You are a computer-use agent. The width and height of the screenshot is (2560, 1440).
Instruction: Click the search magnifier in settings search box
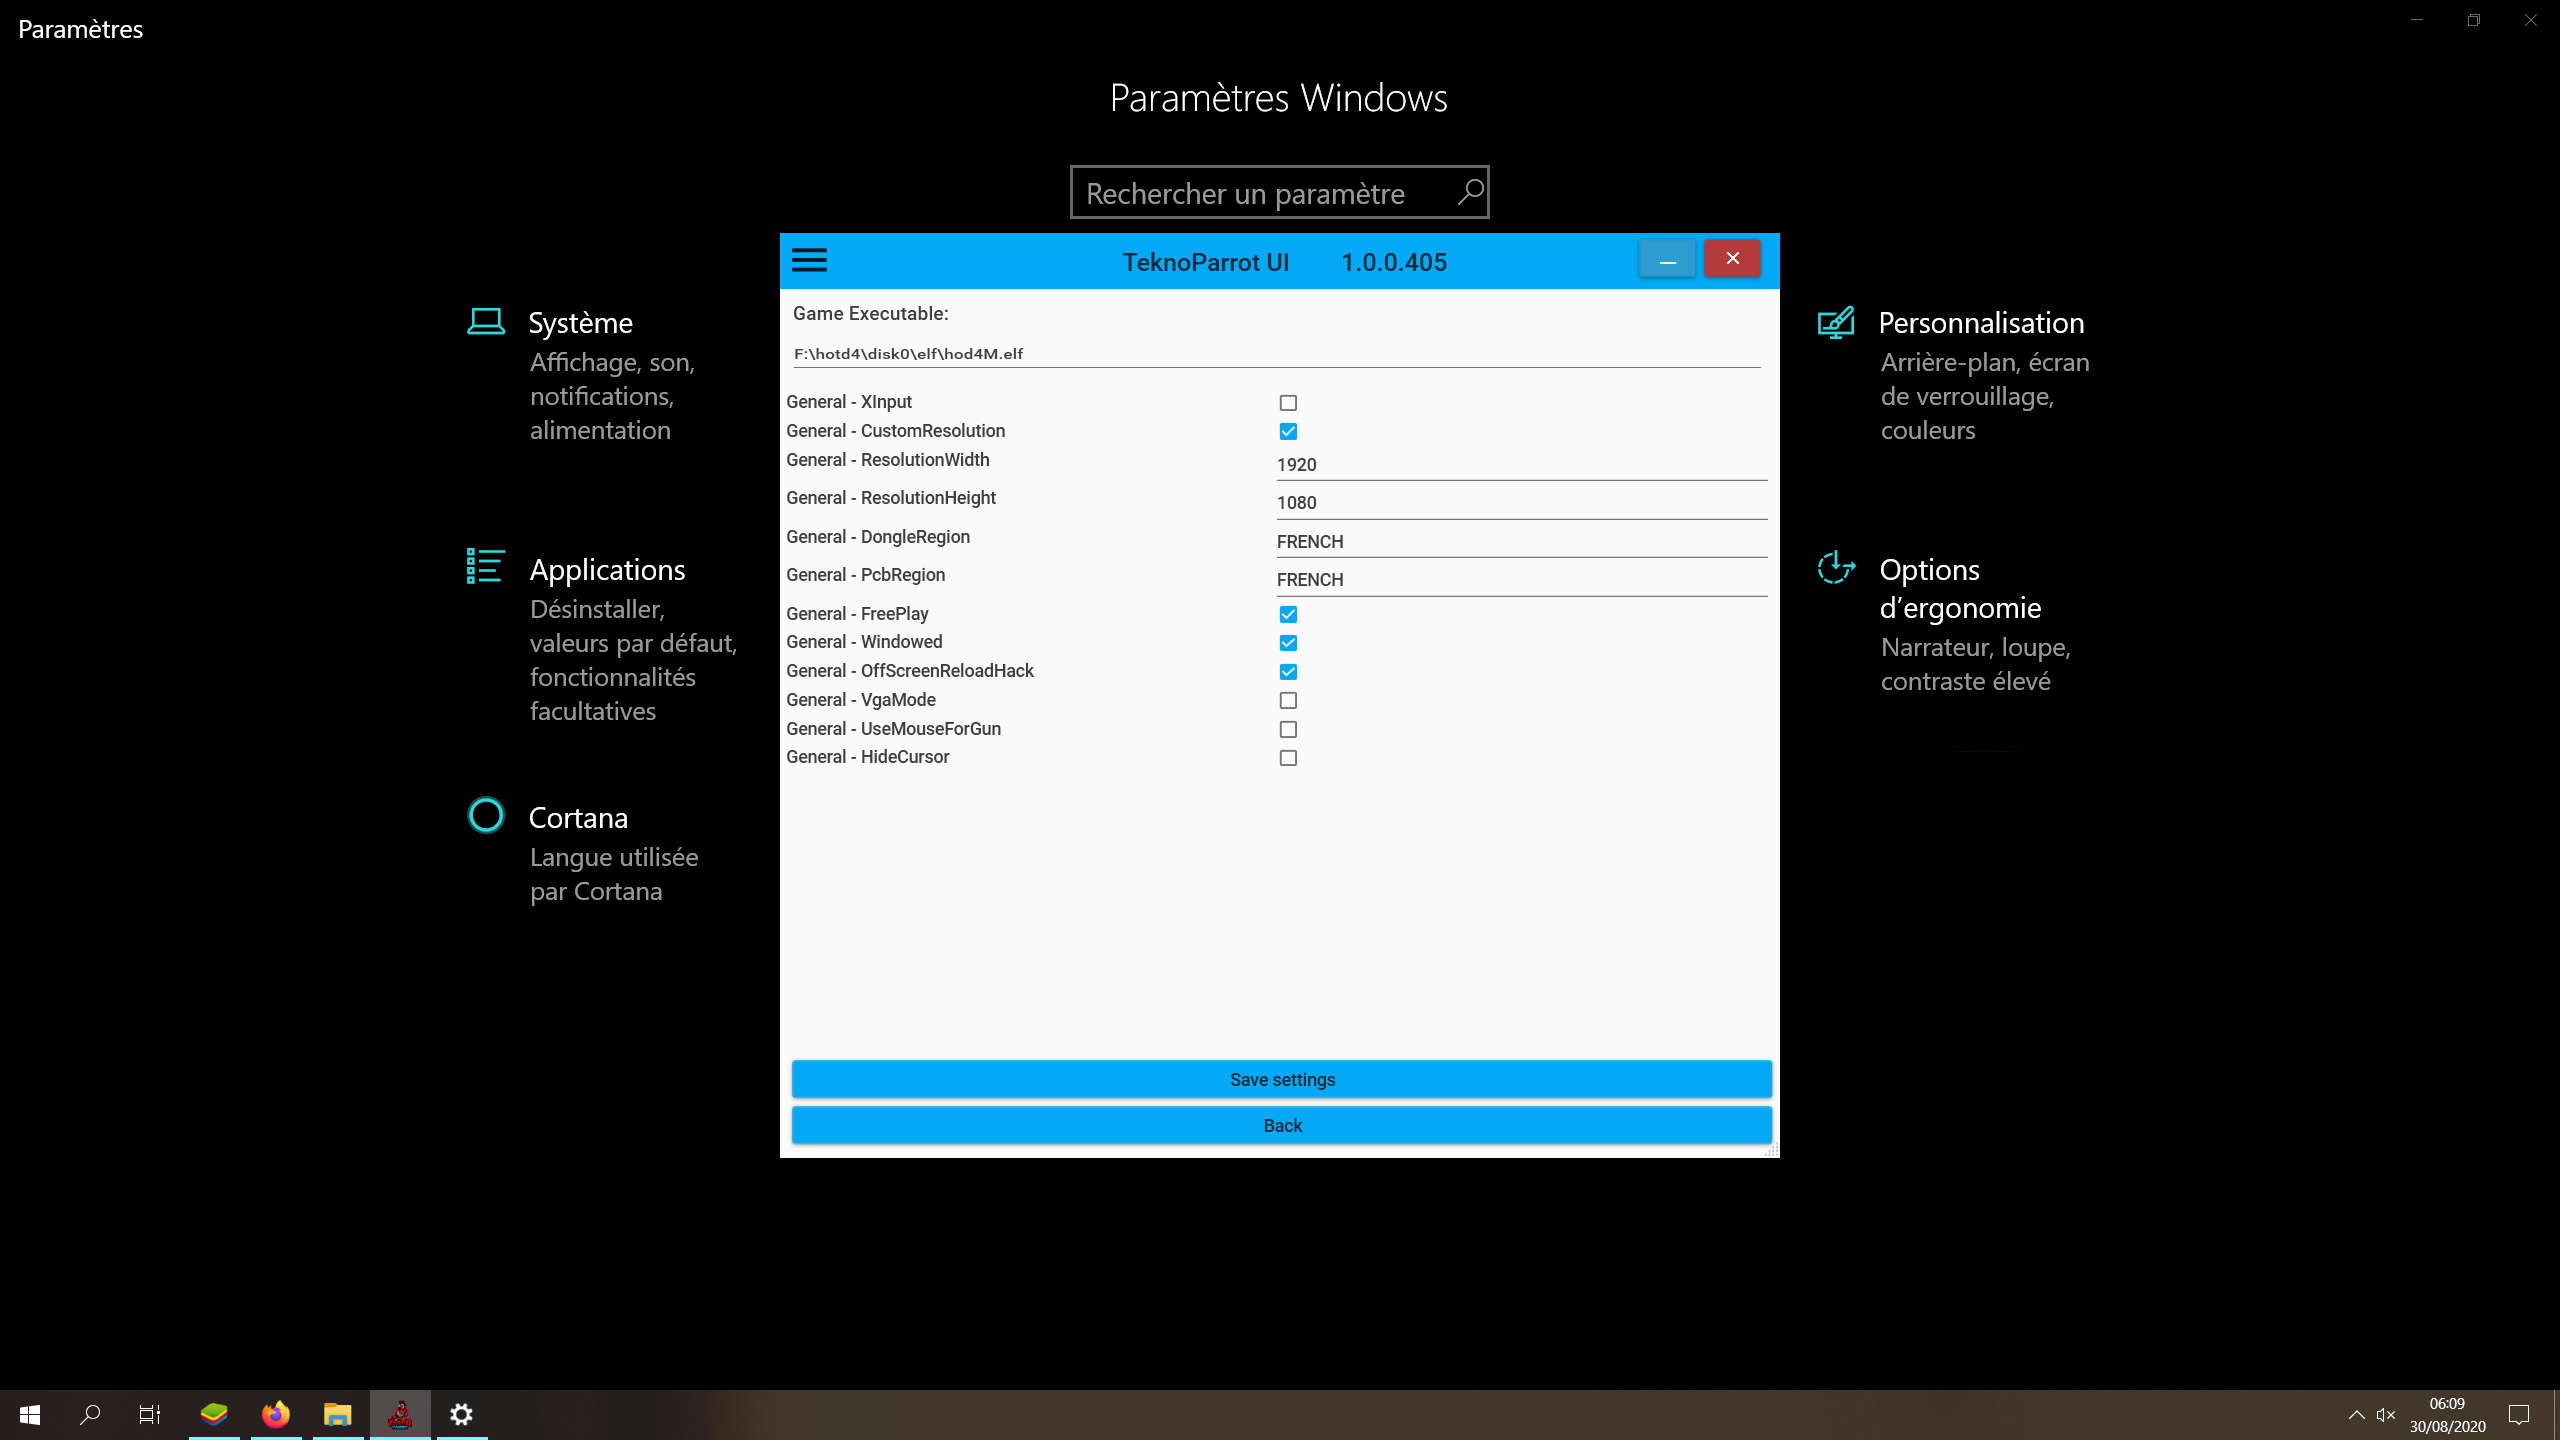click(1469, 192)
